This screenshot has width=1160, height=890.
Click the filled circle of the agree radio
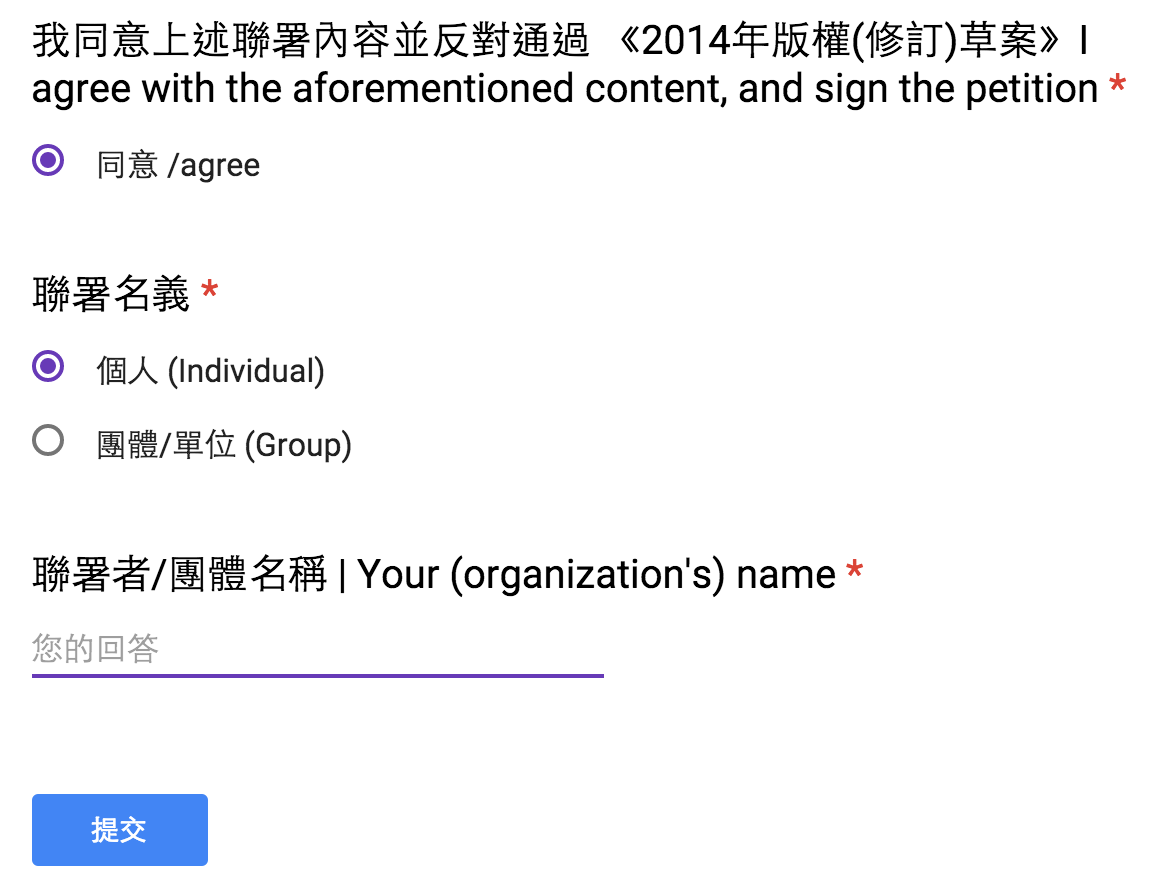pyautogui.click(x=46, y=160)
